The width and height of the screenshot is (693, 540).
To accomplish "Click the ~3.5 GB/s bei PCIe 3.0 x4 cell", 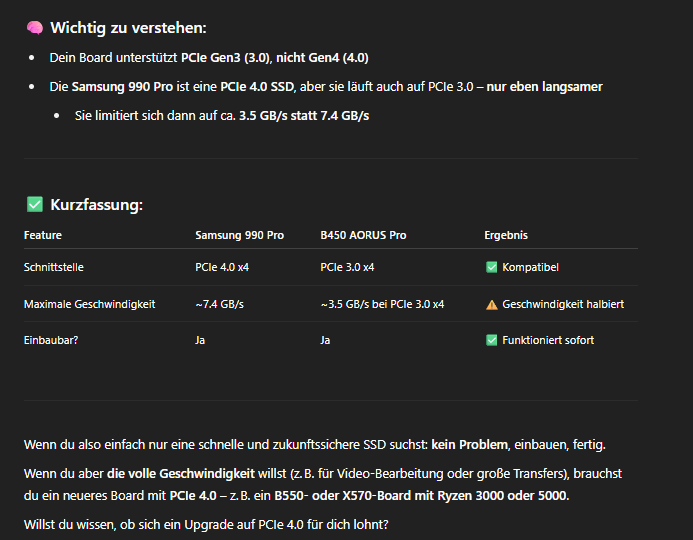I will tap(382, 304).
